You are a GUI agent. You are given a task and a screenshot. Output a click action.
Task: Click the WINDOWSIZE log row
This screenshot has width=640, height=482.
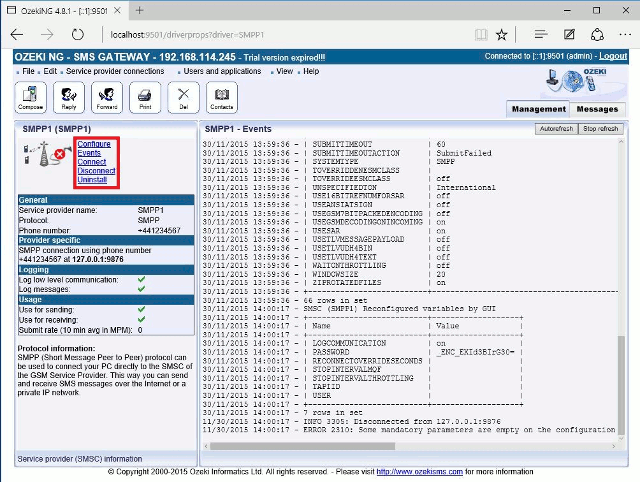click(324, 274)
